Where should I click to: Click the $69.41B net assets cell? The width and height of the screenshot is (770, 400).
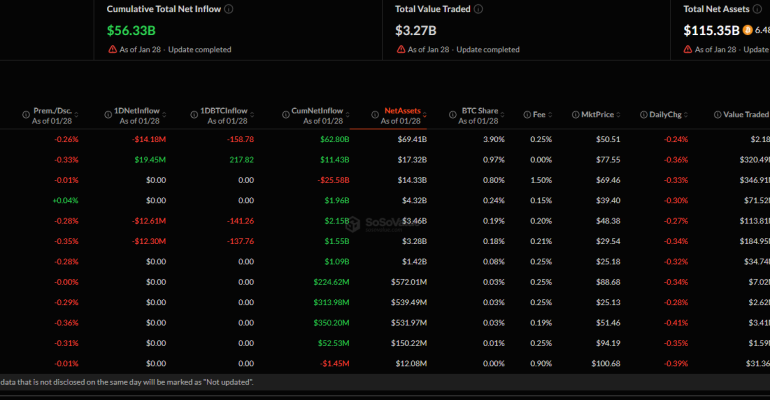412,139
